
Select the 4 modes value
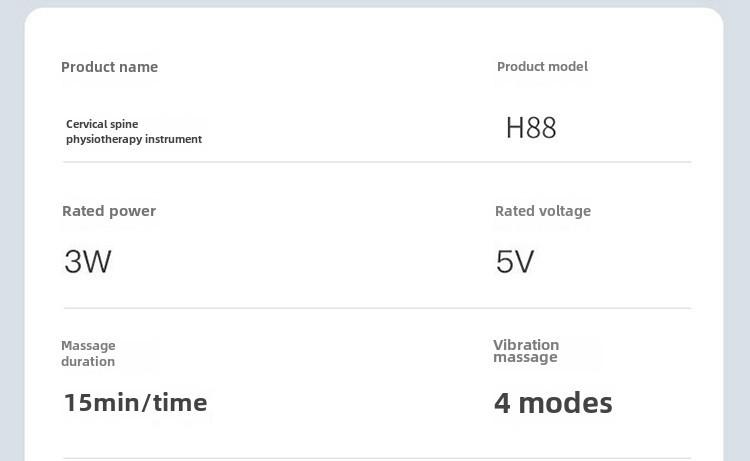pos(553,403)
